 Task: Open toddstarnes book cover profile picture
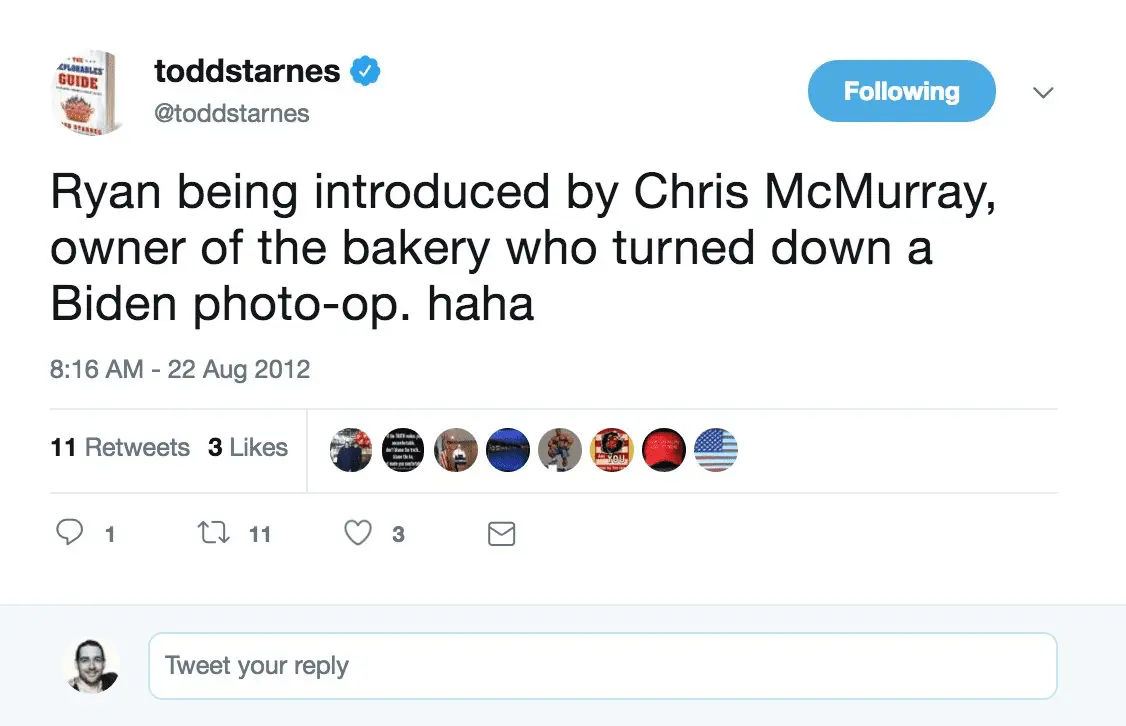pos(86,93)
